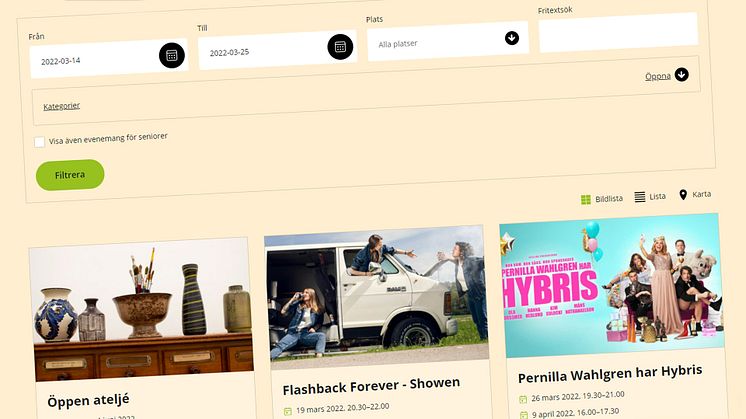Show events on Karta map pin
This screenshot has width=746, height=419.
(x=683, y=194)
